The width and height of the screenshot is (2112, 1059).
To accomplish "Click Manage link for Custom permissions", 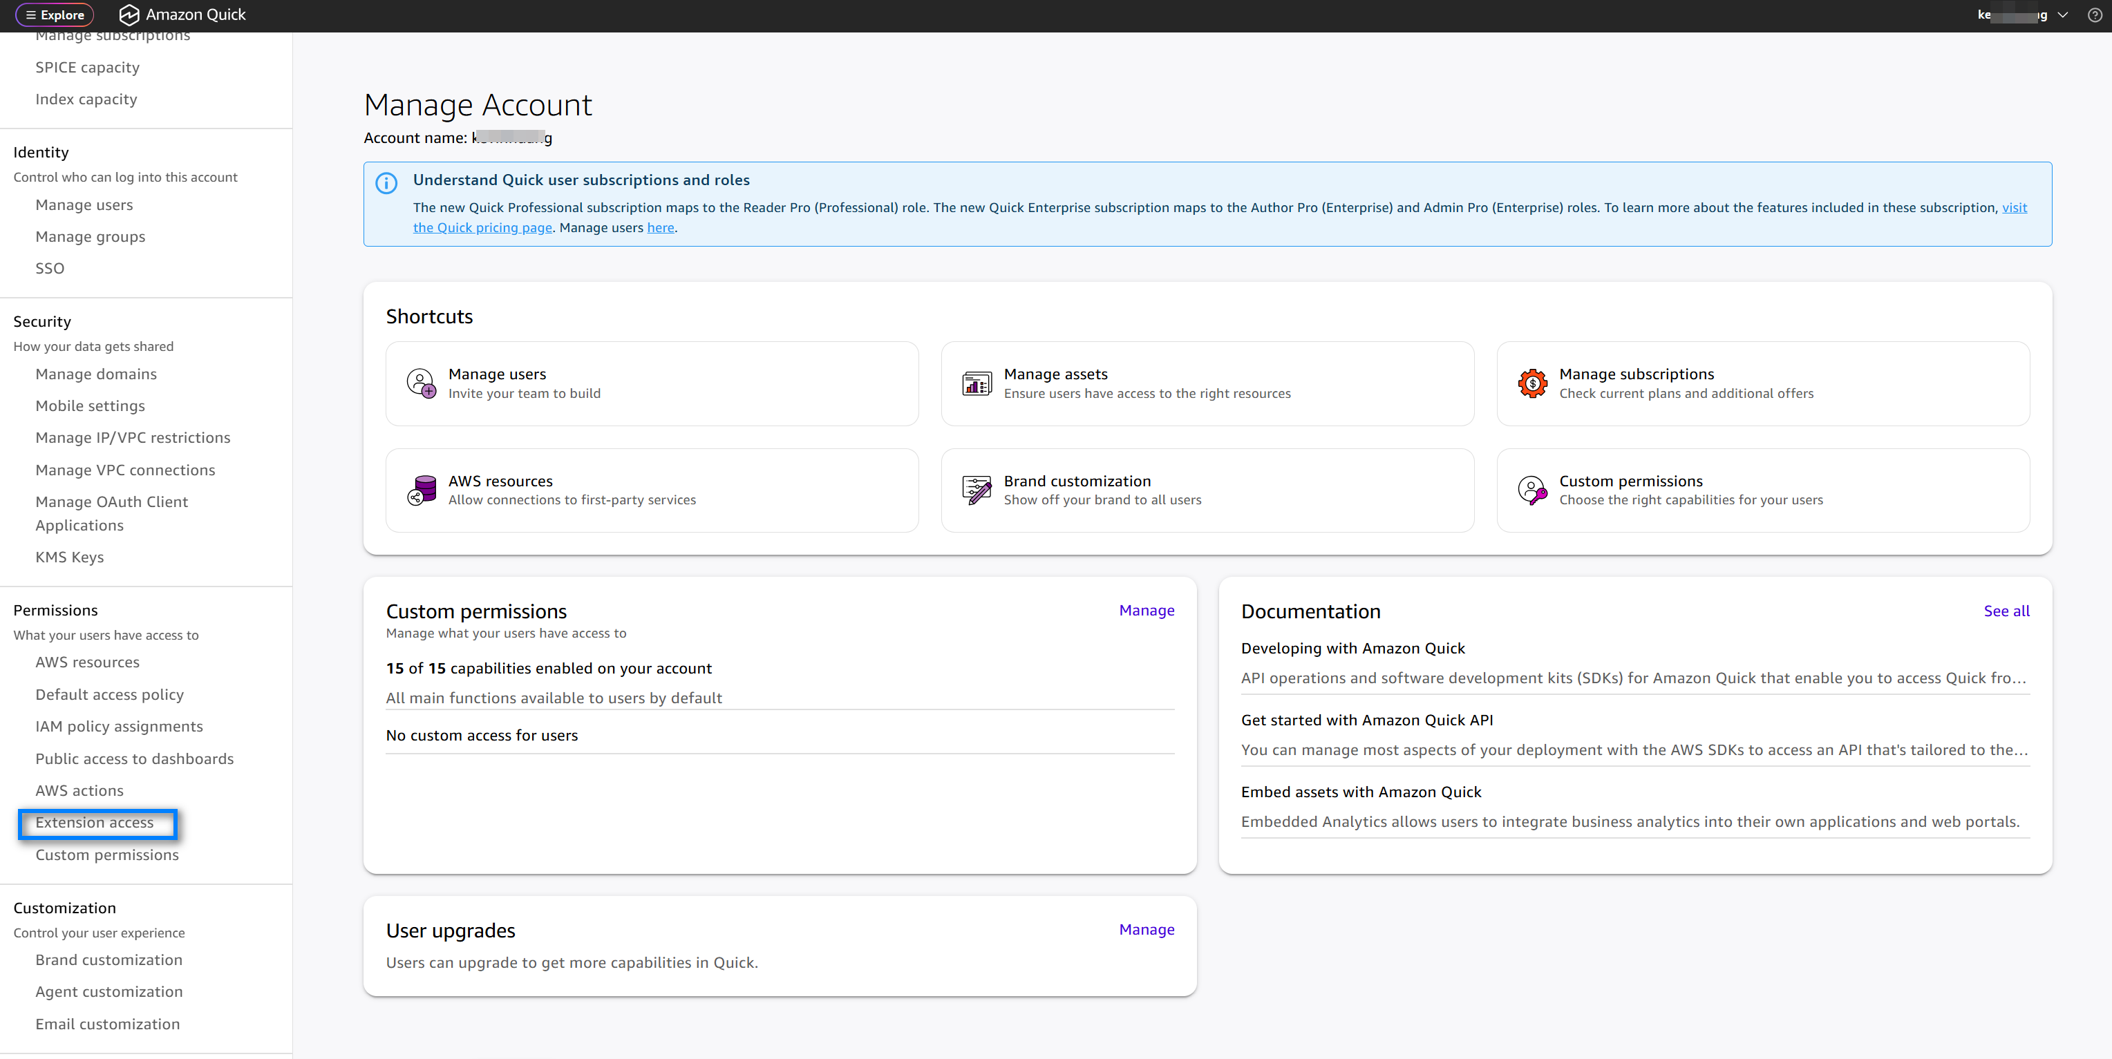I will click(1147, 610).
